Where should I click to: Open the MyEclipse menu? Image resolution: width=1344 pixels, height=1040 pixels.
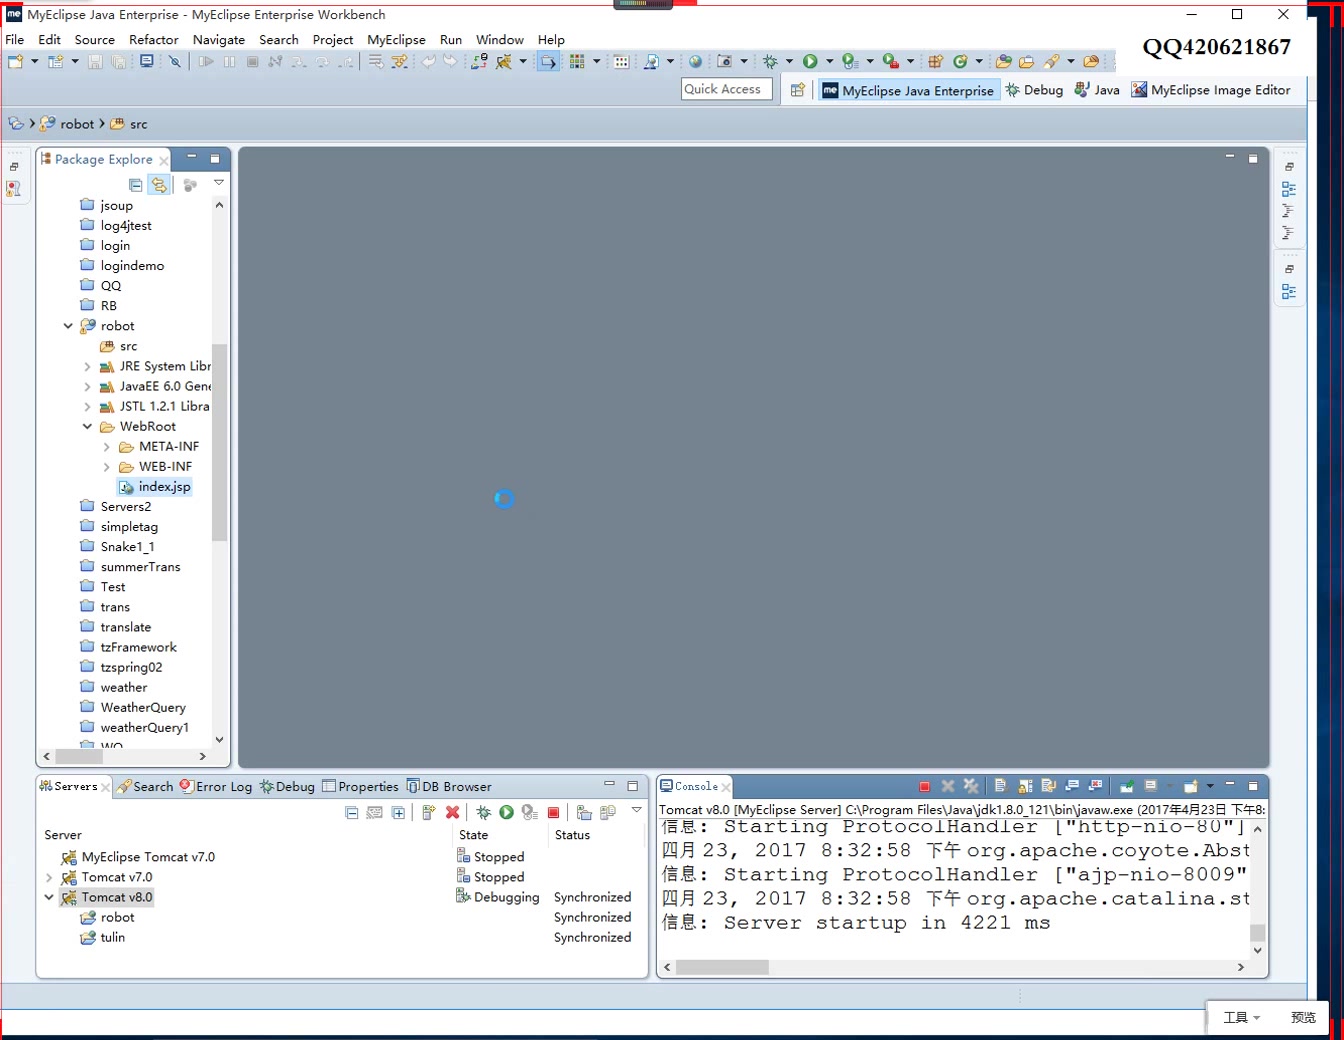pyautogui.click(x=396, y=40)
